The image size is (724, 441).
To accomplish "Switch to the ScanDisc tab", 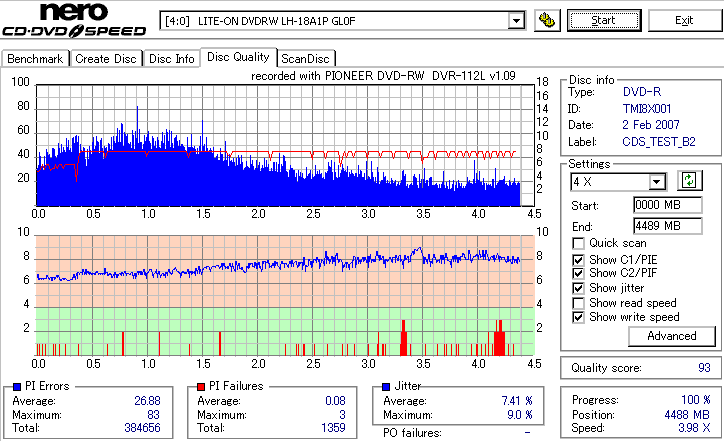I will tap(305, 59).
